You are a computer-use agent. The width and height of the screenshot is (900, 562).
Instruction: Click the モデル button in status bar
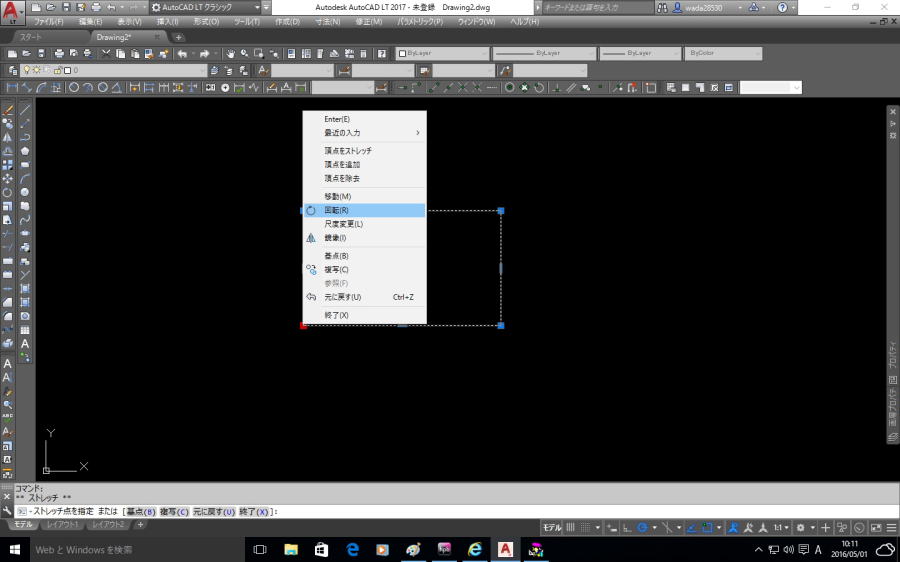coord(552,528)
